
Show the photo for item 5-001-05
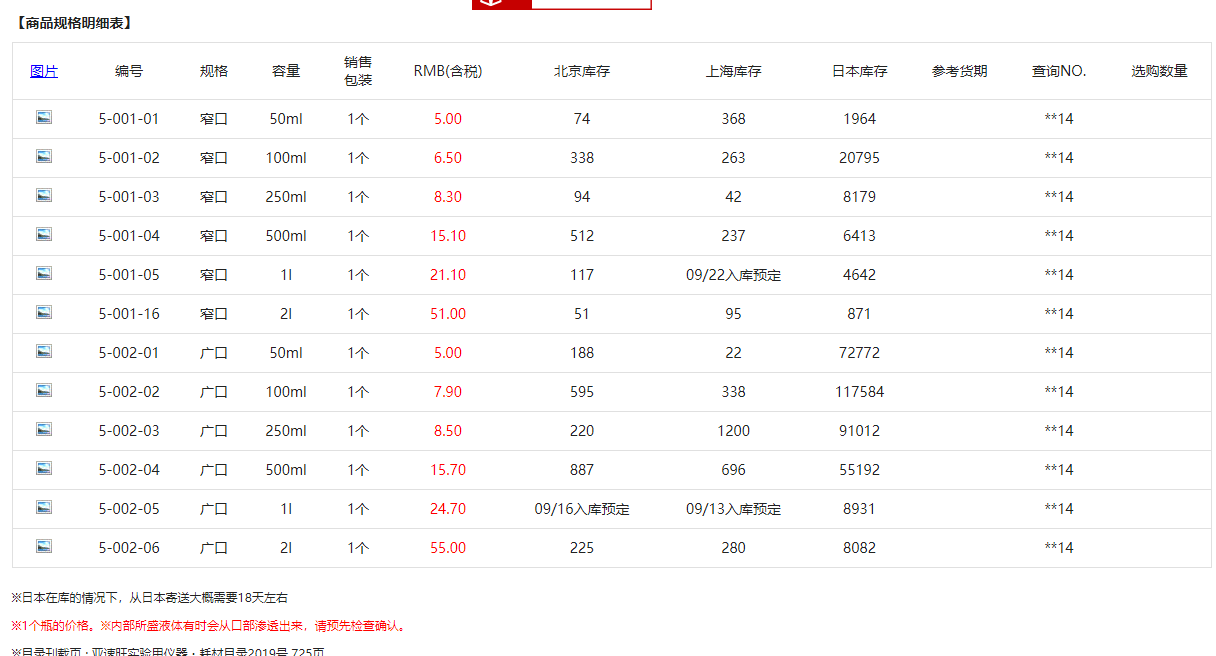point(44,273)
